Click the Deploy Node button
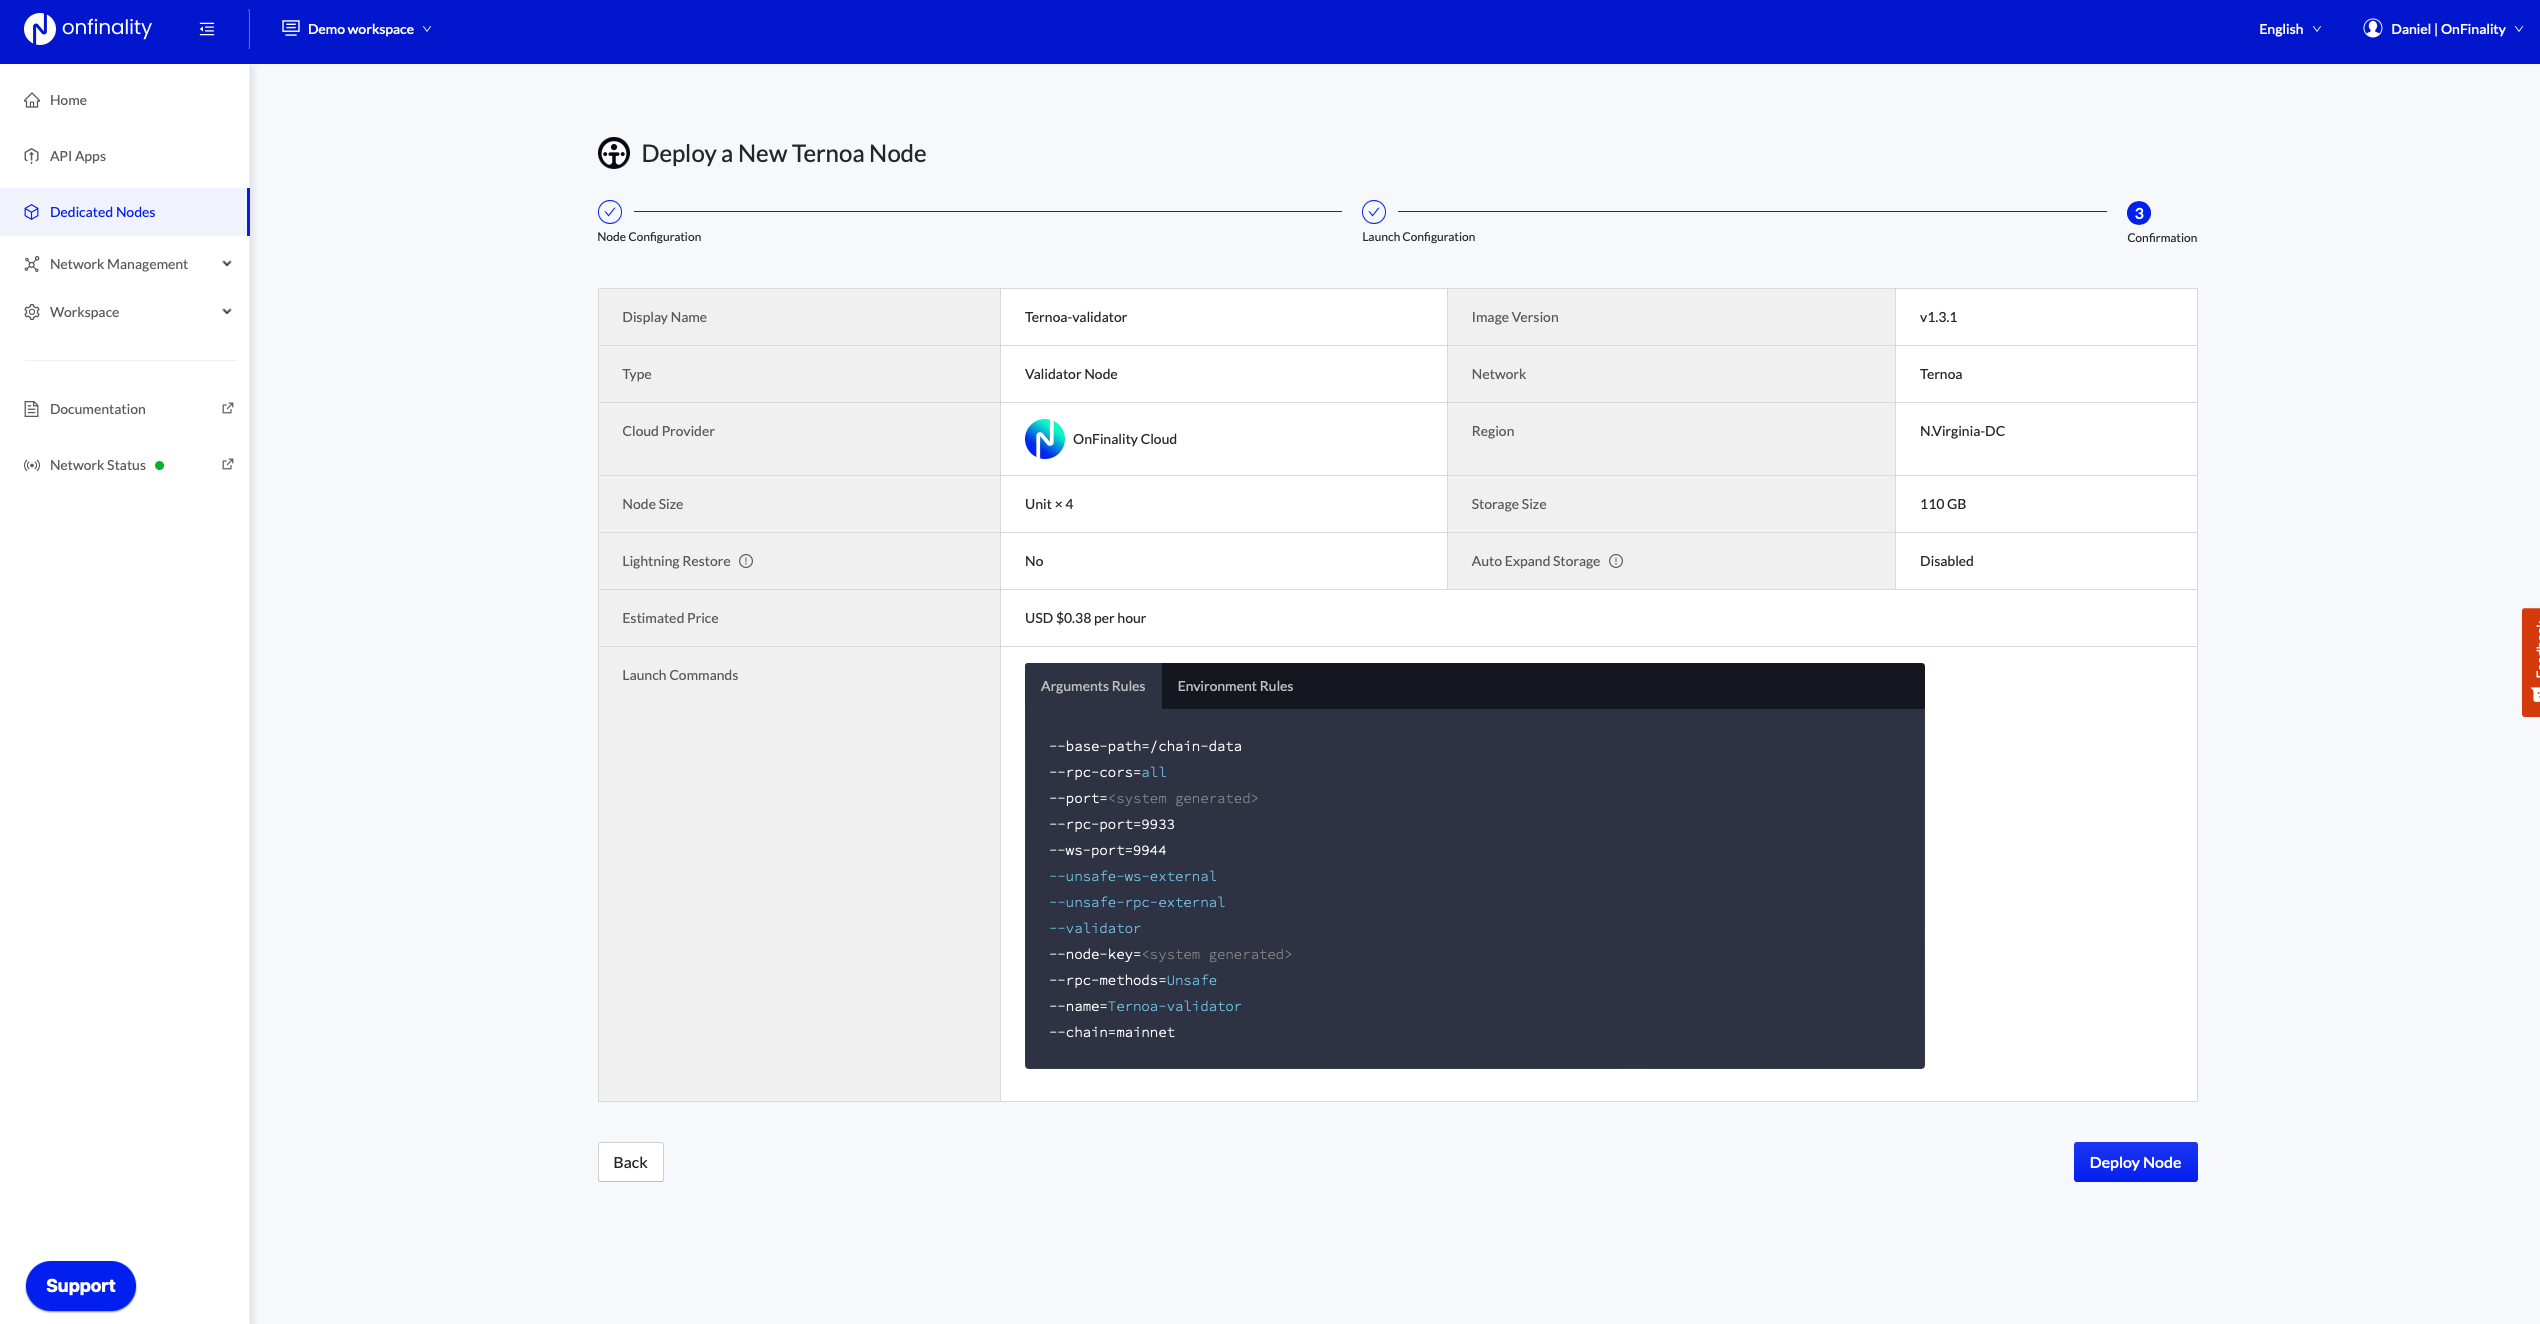This screenshot has height=1324, width=2540. [x=2135, y=1162]
